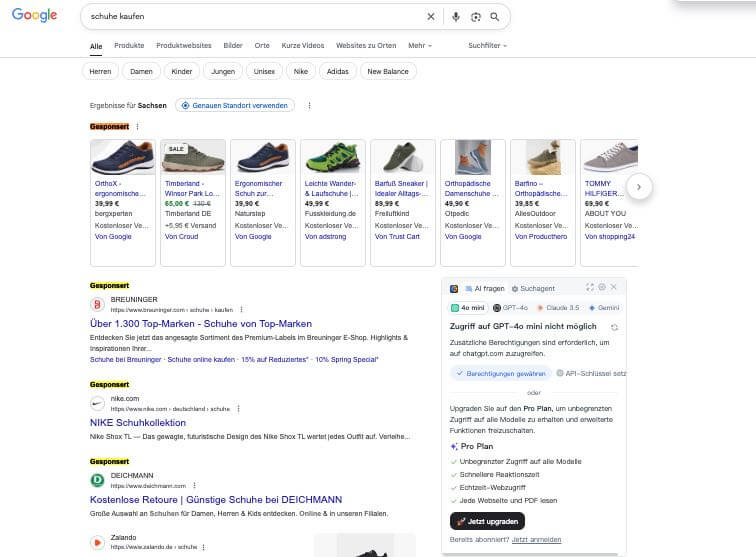Open Deichmann Kostenlose Retoure ad link
This screenshot has width=756, height=557.
[x=216, y=500]
